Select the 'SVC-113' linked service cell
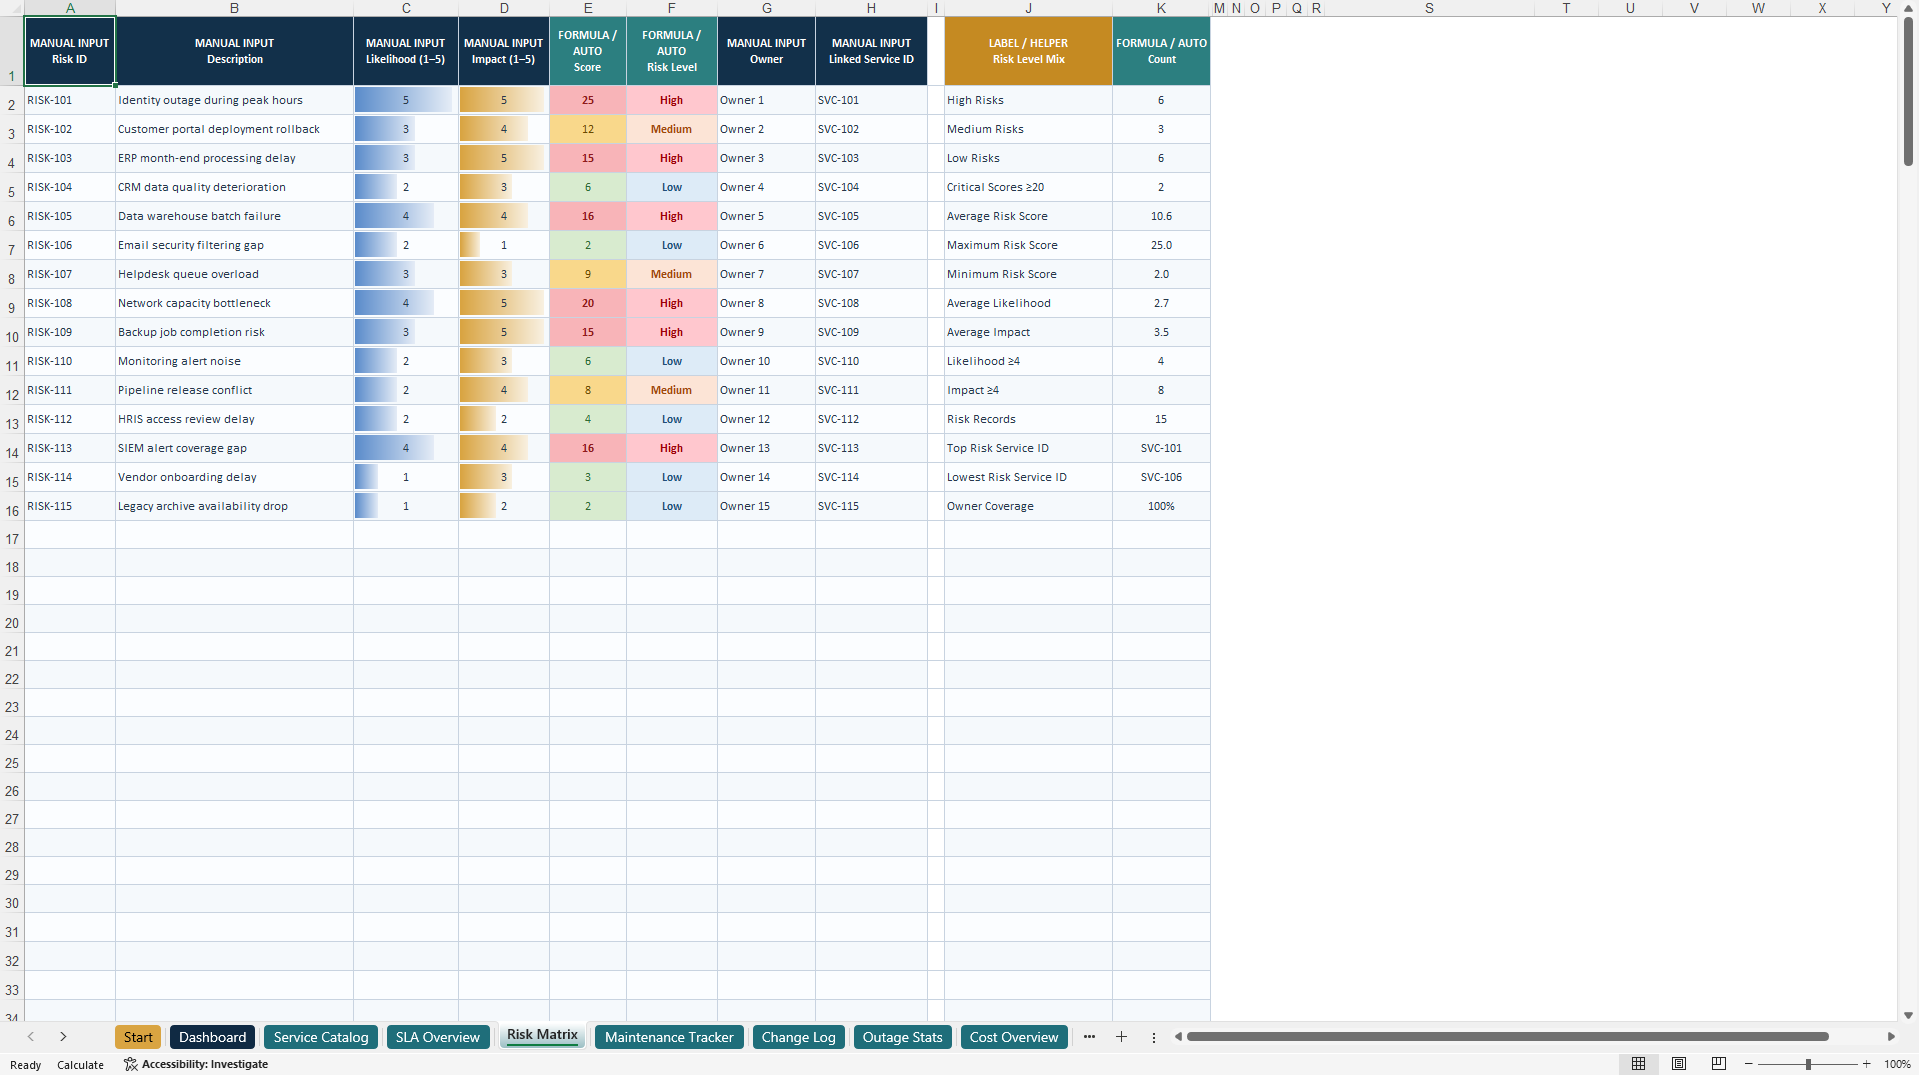The height and width of the screenshot is (1075, 1919). coord(871,448)
